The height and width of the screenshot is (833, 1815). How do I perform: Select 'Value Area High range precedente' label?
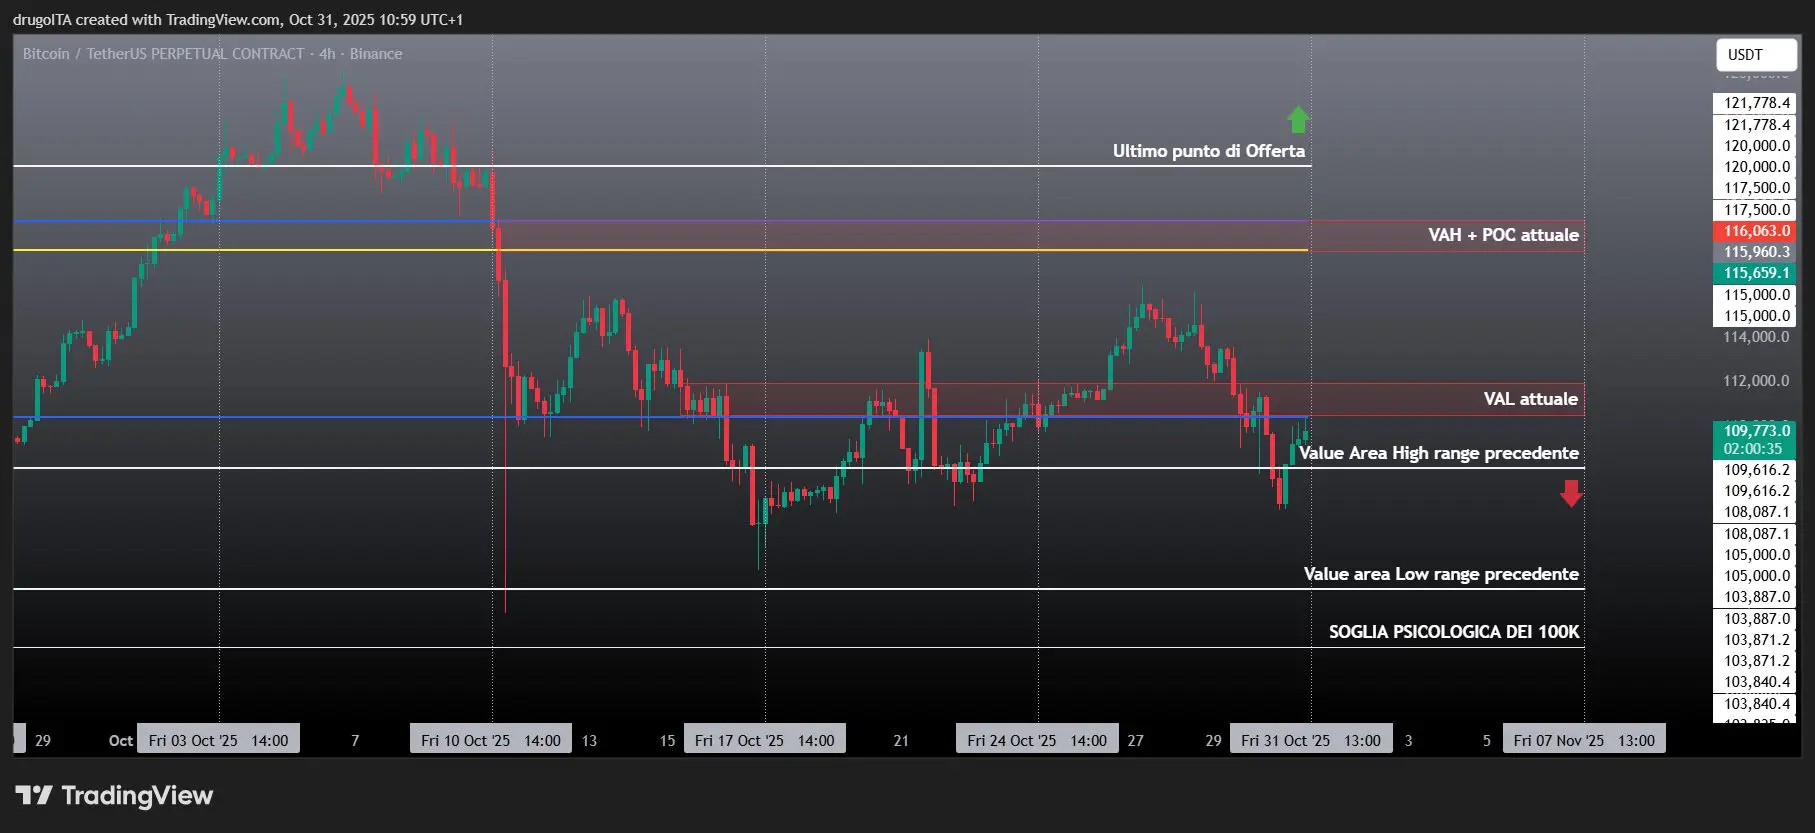click(1438, 453)
